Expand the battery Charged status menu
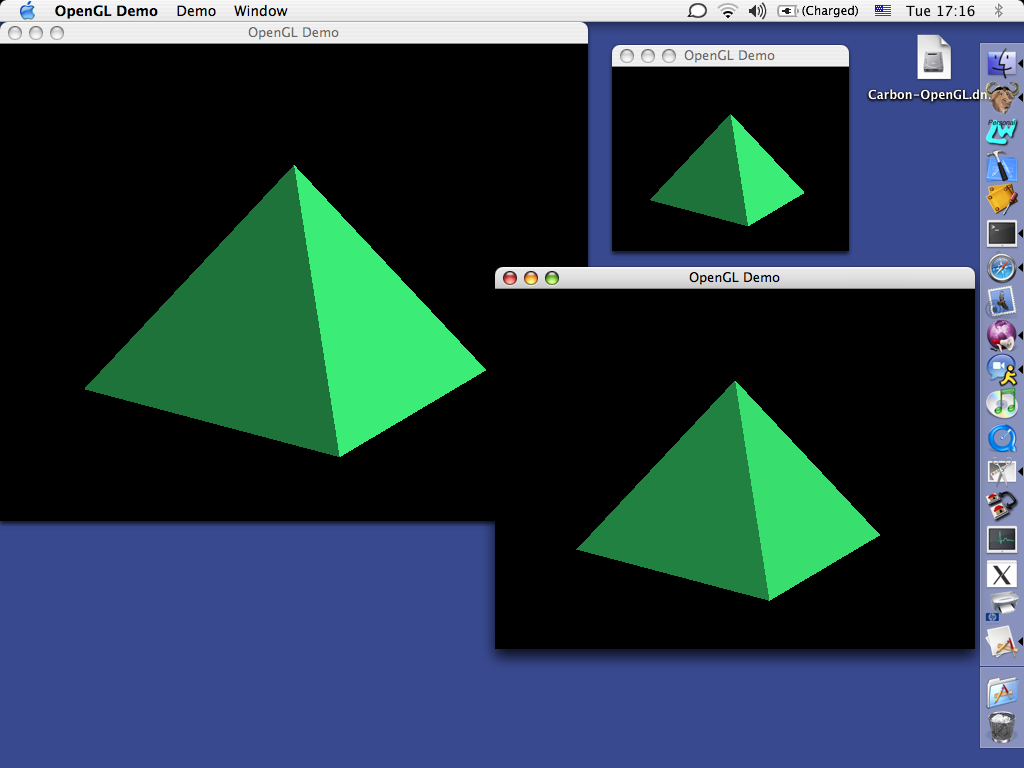This screenshot has height=768, width=1024. (x=819, y=11)
